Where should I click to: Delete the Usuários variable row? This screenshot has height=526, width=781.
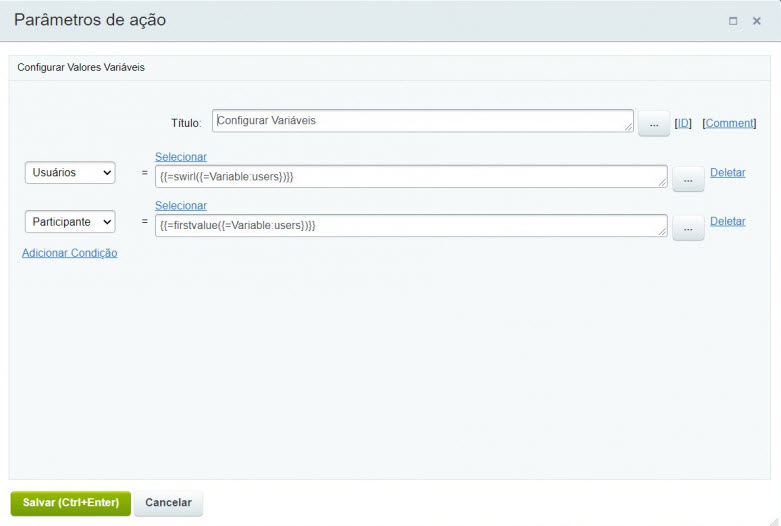coord(727,172)
